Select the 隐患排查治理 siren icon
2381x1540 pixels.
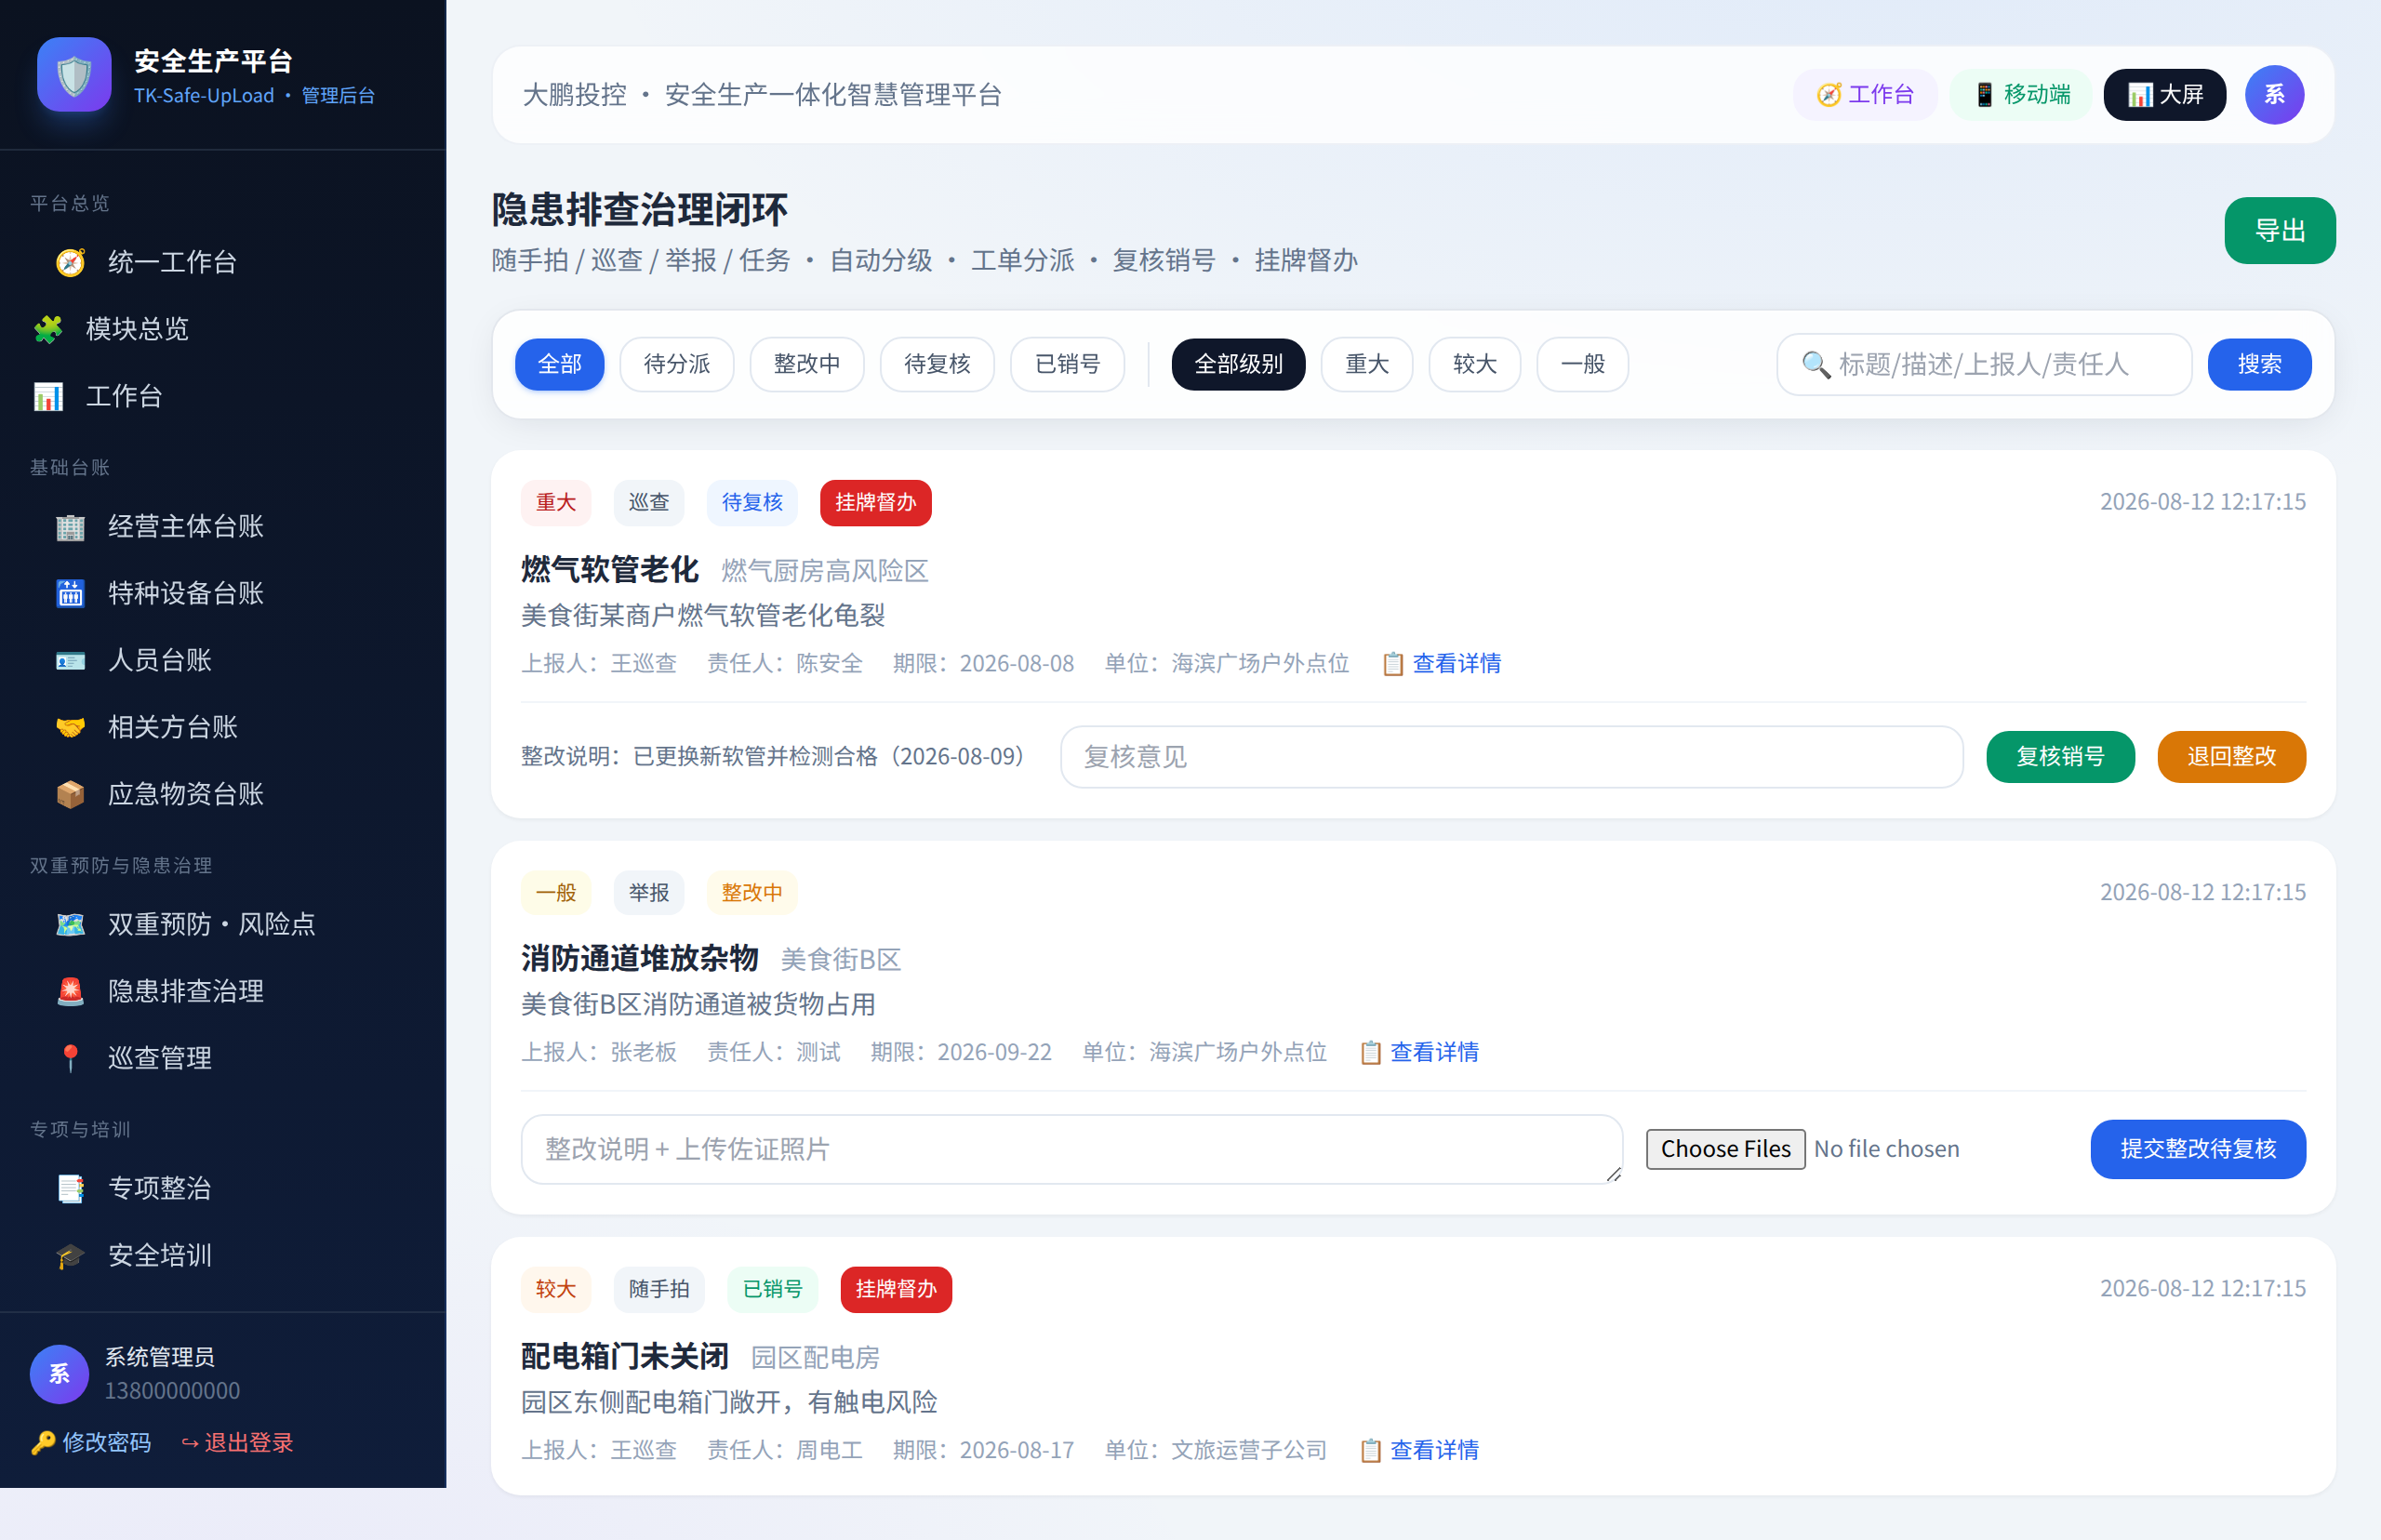(x=70, y=991)
